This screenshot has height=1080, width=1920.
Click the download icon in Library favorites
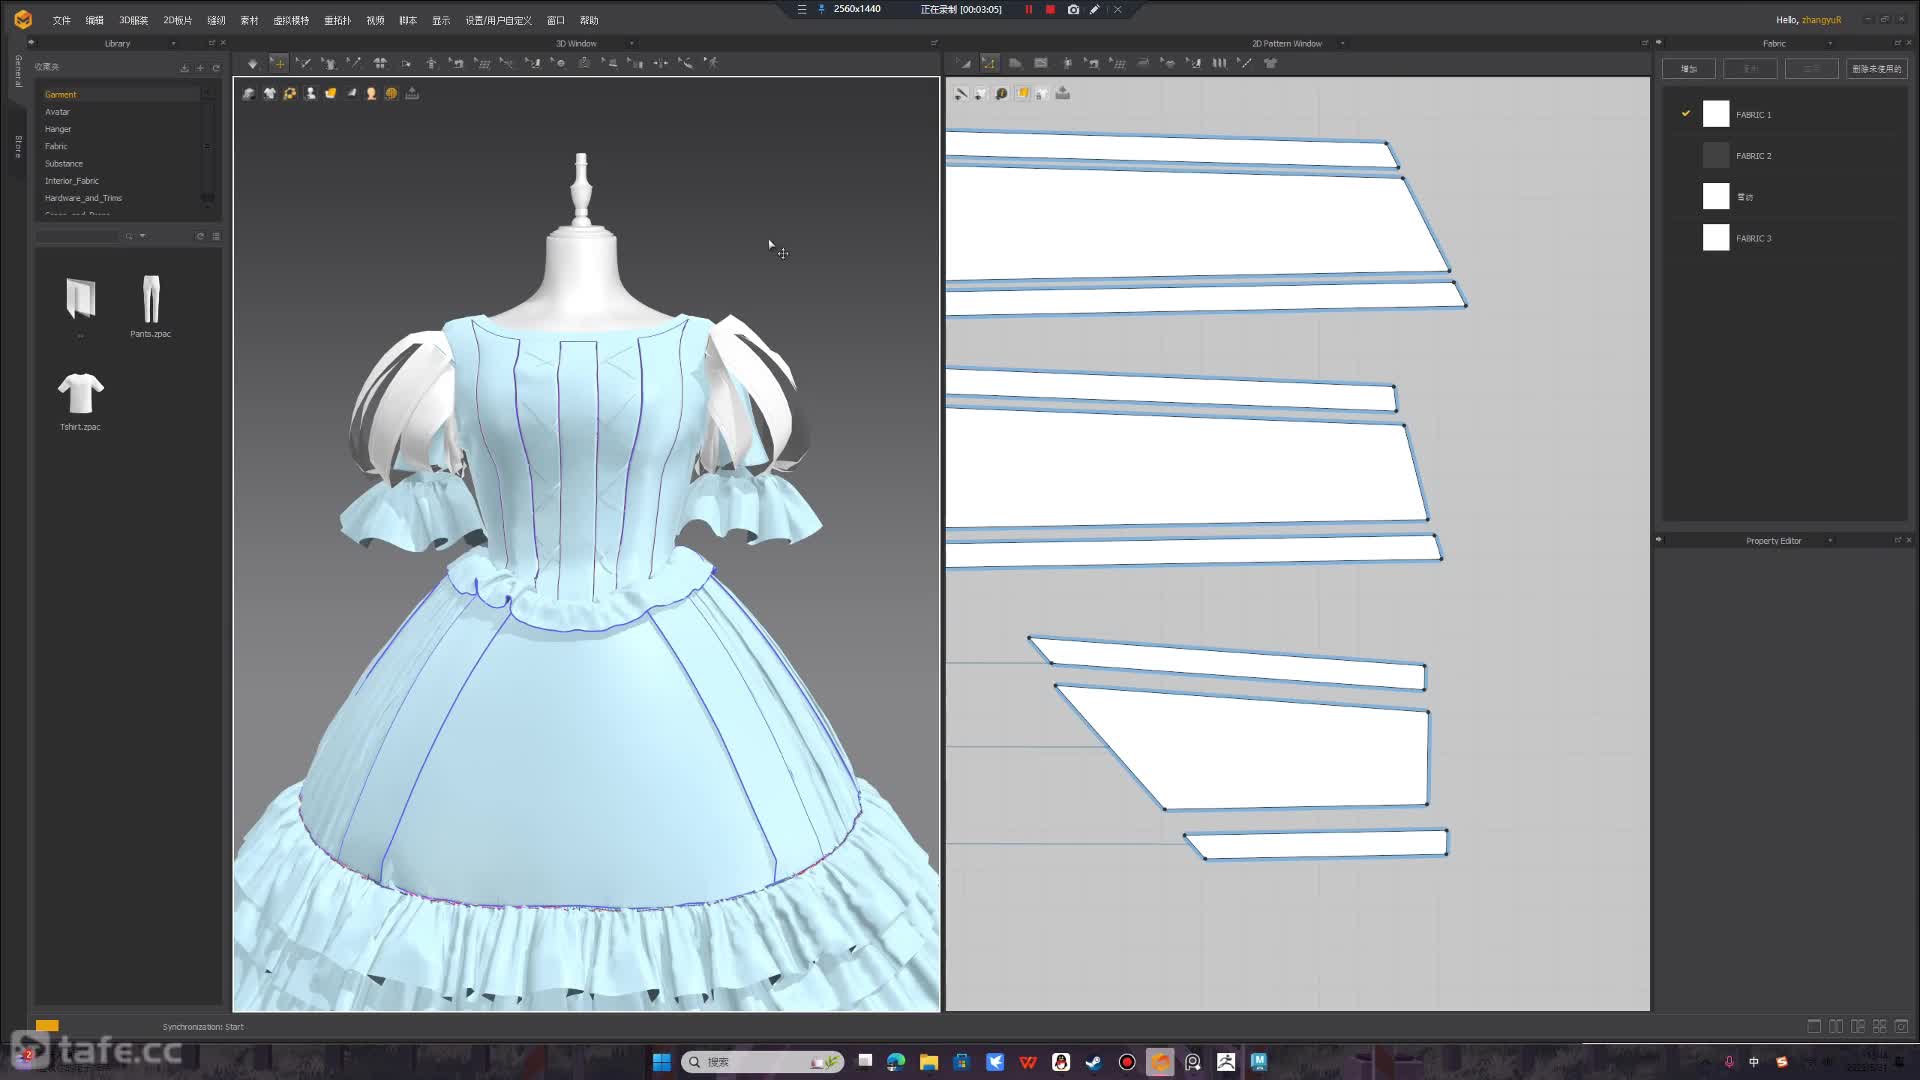(184, 68)
